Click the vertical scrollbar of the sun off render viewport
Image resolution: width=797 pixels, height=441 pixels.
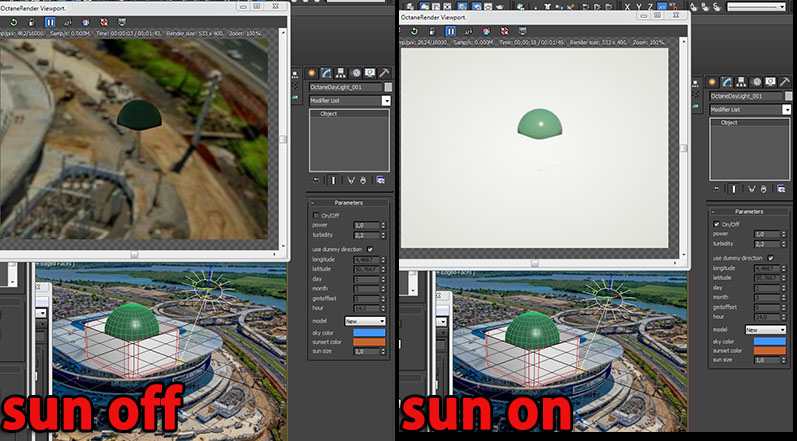tap(284, 140)
